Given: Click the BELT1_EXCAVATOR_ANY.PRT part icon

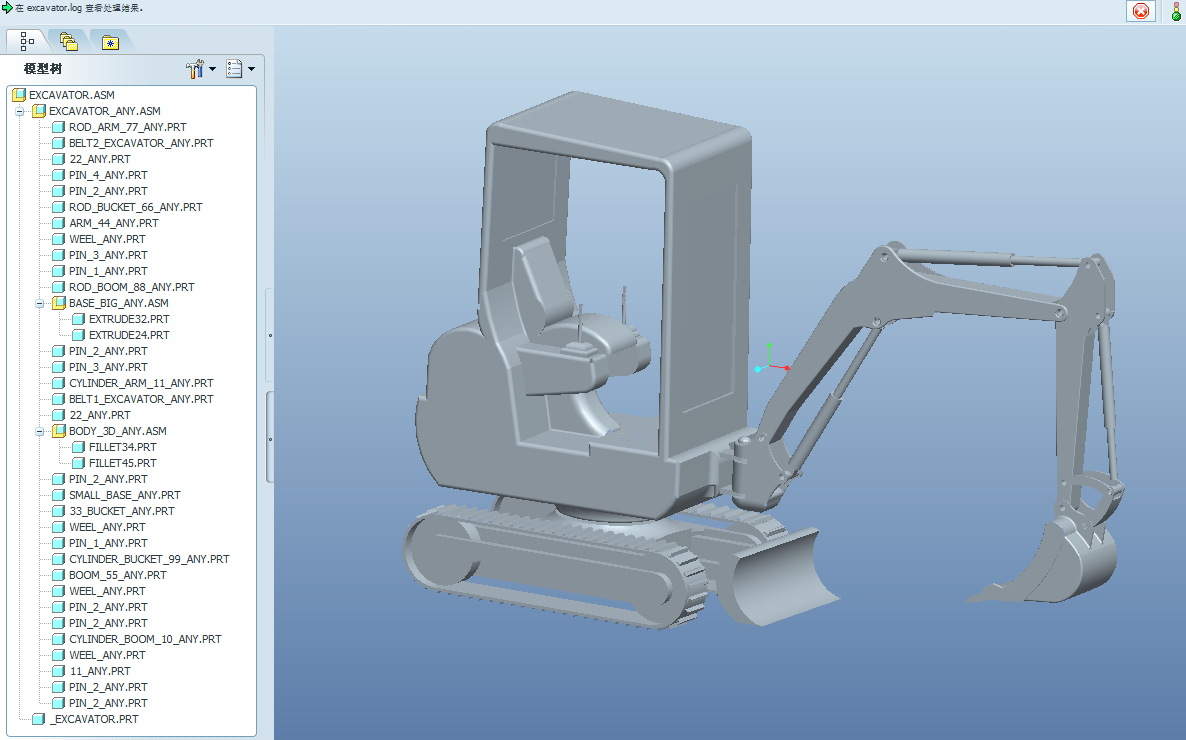Looking at the screenshot, I should pos(58,400).
